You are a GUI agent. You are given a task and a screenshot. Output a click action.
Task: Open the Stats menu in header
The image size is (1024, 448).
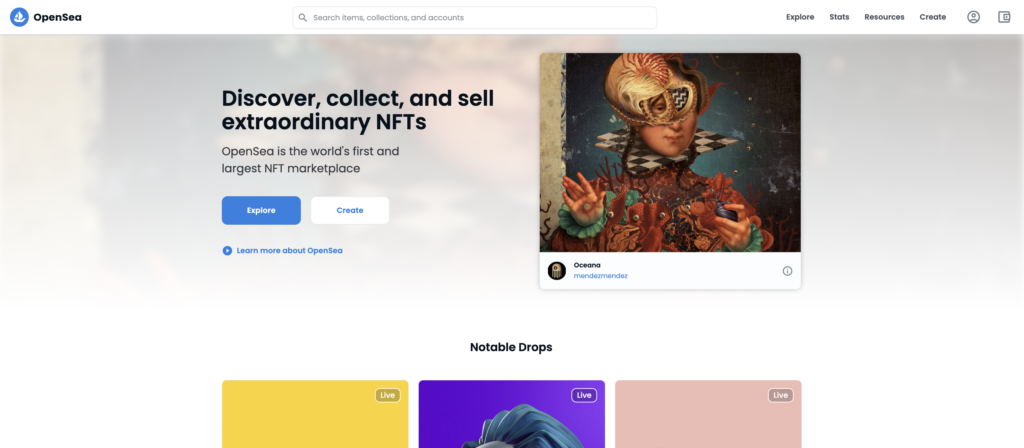(839, 17)
